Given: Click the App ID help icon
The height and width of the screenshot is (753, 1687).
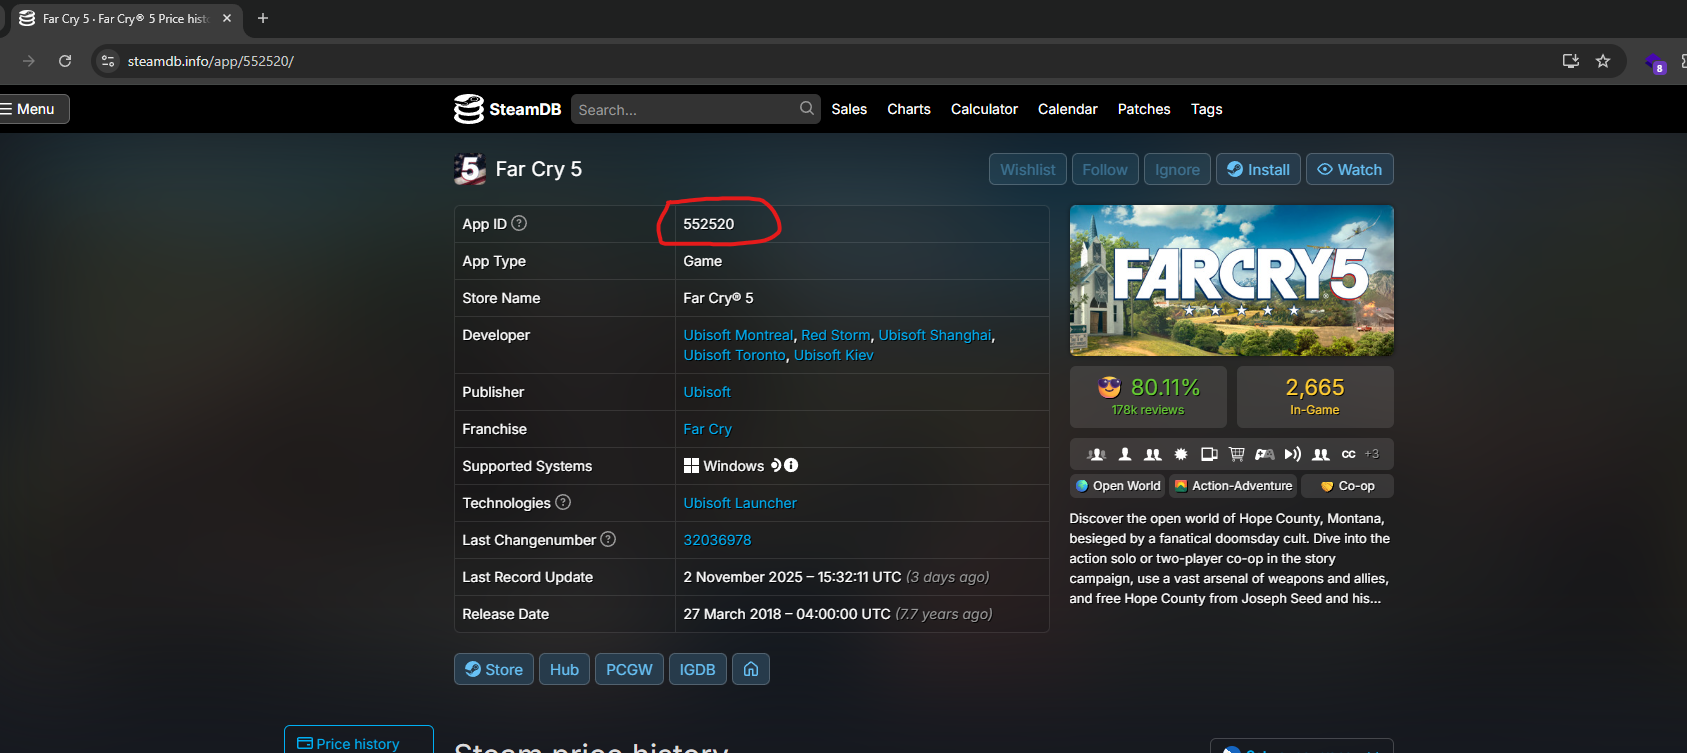Looking at the screenshot, I should click(519, 223).
